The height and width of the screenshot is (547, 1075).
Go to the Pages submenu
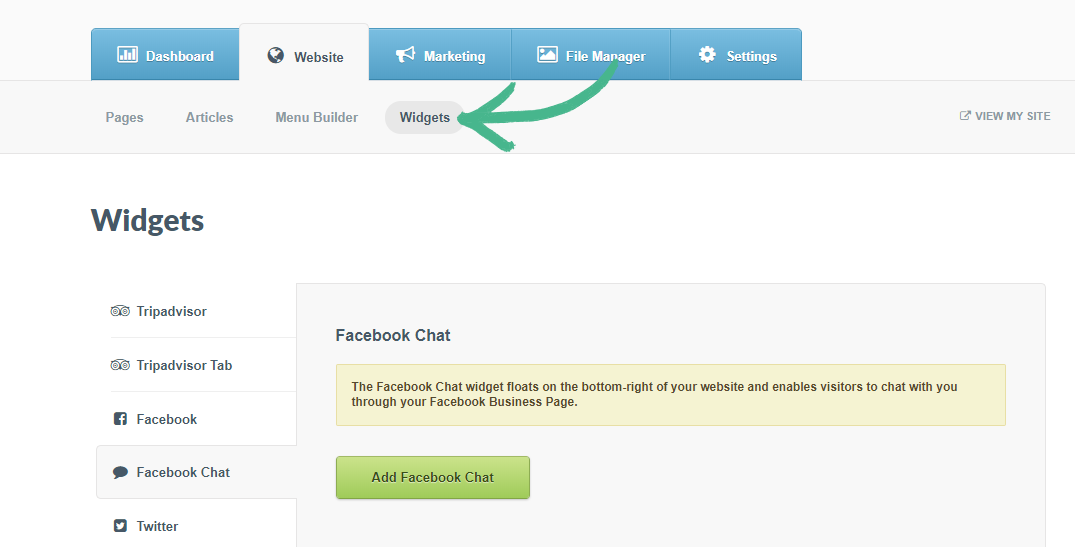click(x=125, y=117)
